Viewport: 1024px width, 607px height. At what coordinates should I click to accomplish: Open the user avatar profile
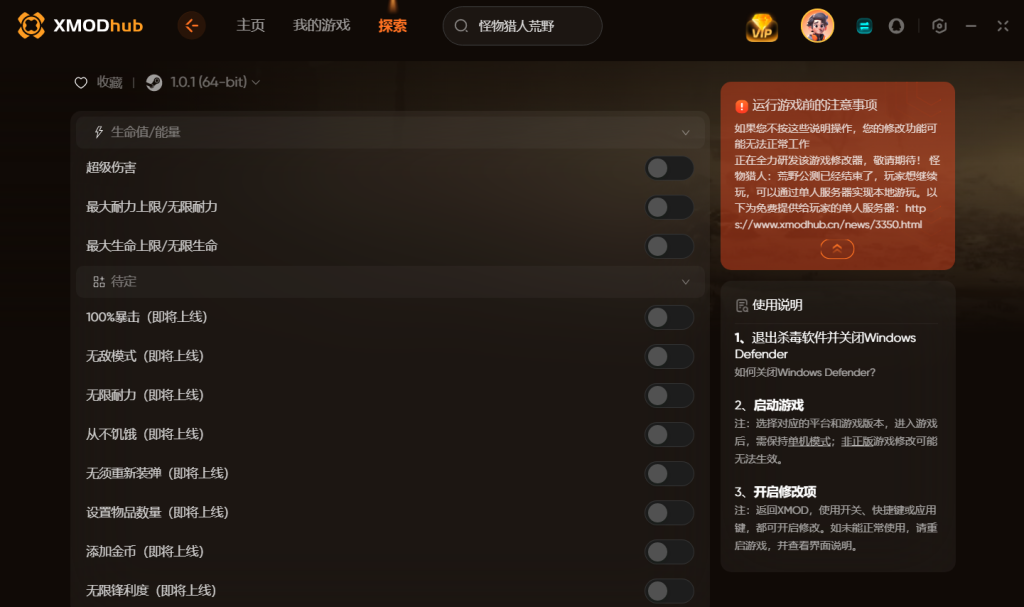[817, 26]
